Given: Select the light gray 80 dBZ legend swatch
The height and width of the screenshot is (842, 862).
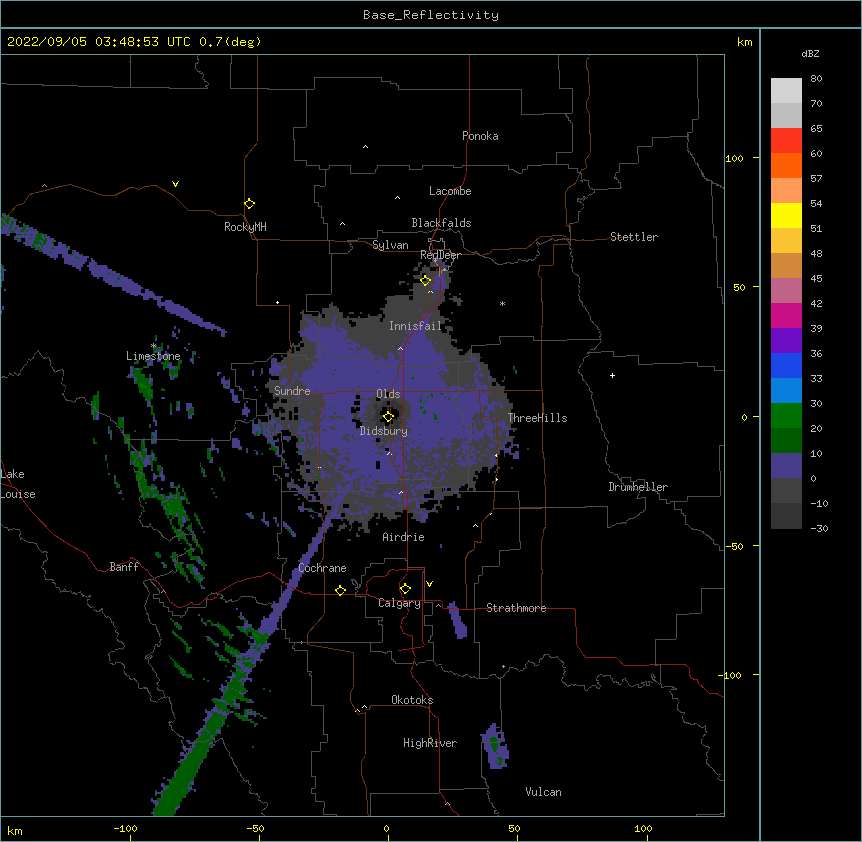Looking at the screenshot, I should (x=786, y=91).
